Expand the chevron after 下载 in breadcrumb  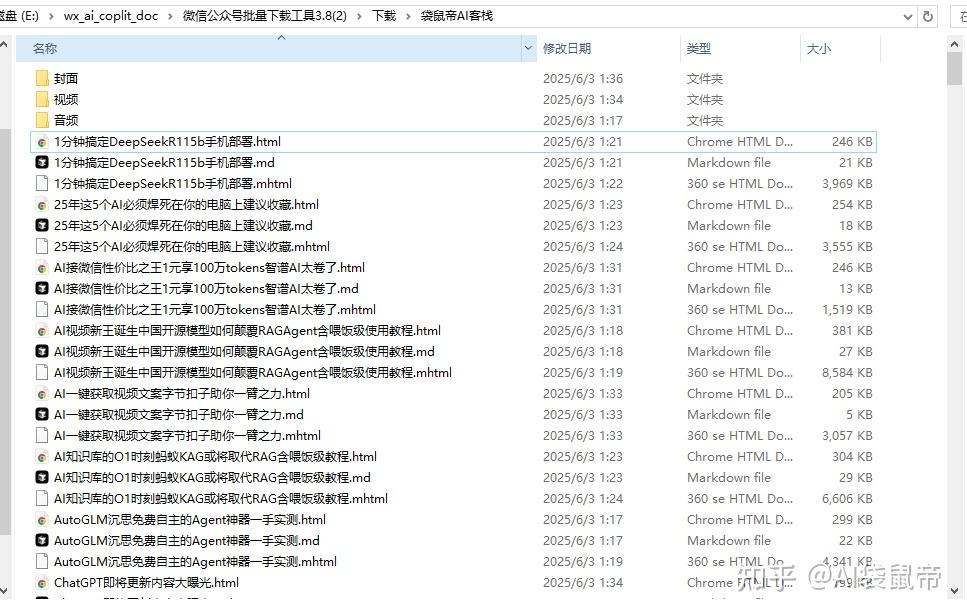pyautogui.click(x=408, y=16)
